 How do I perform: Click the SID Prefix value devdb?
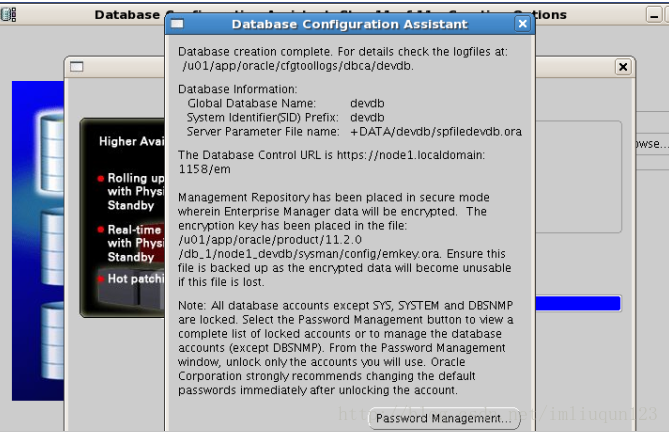pyautogui.click(x=367, y=117)
